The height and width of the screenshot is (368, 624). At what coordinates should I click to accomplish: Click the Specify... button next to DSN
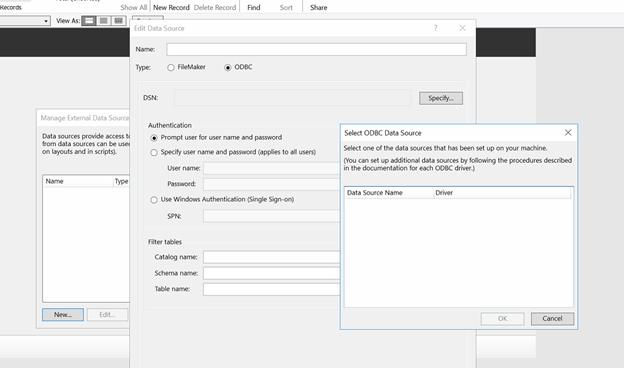click(x=441, y=98)
